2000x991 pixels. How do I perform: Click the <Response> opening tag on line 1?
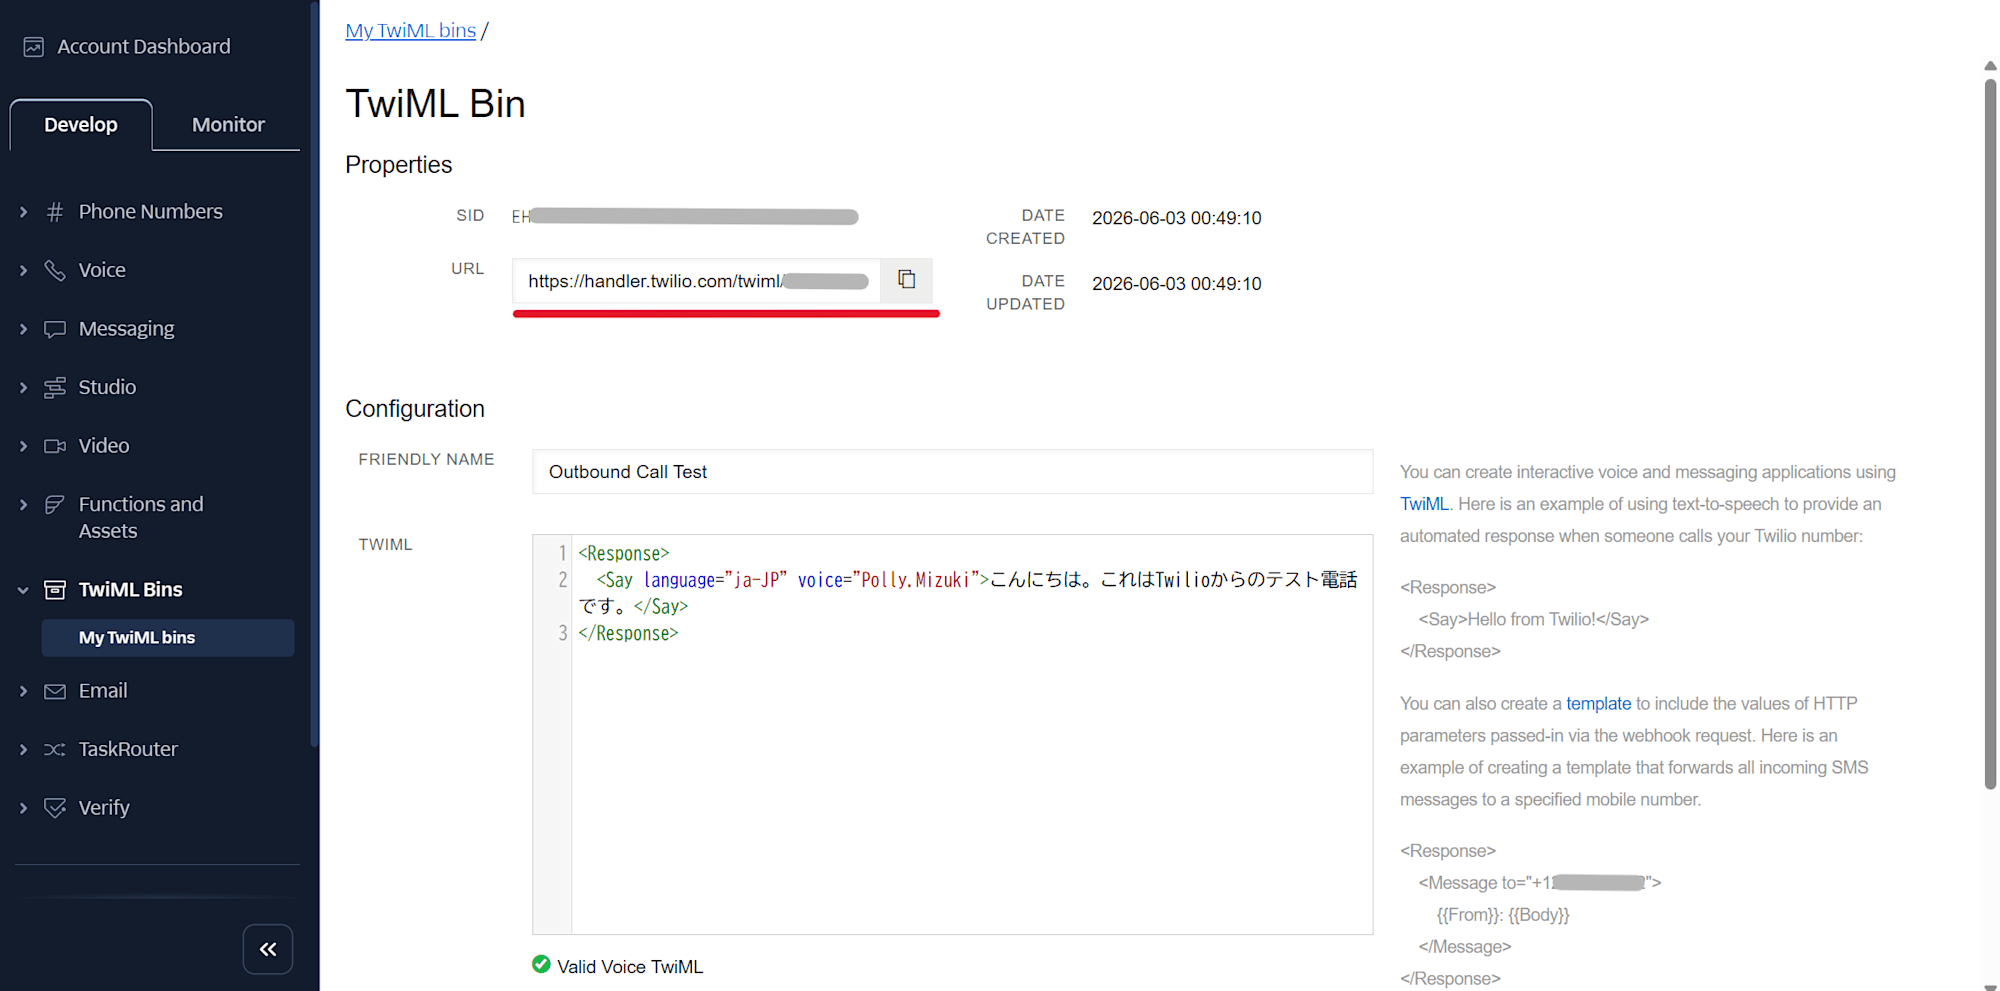624,554
